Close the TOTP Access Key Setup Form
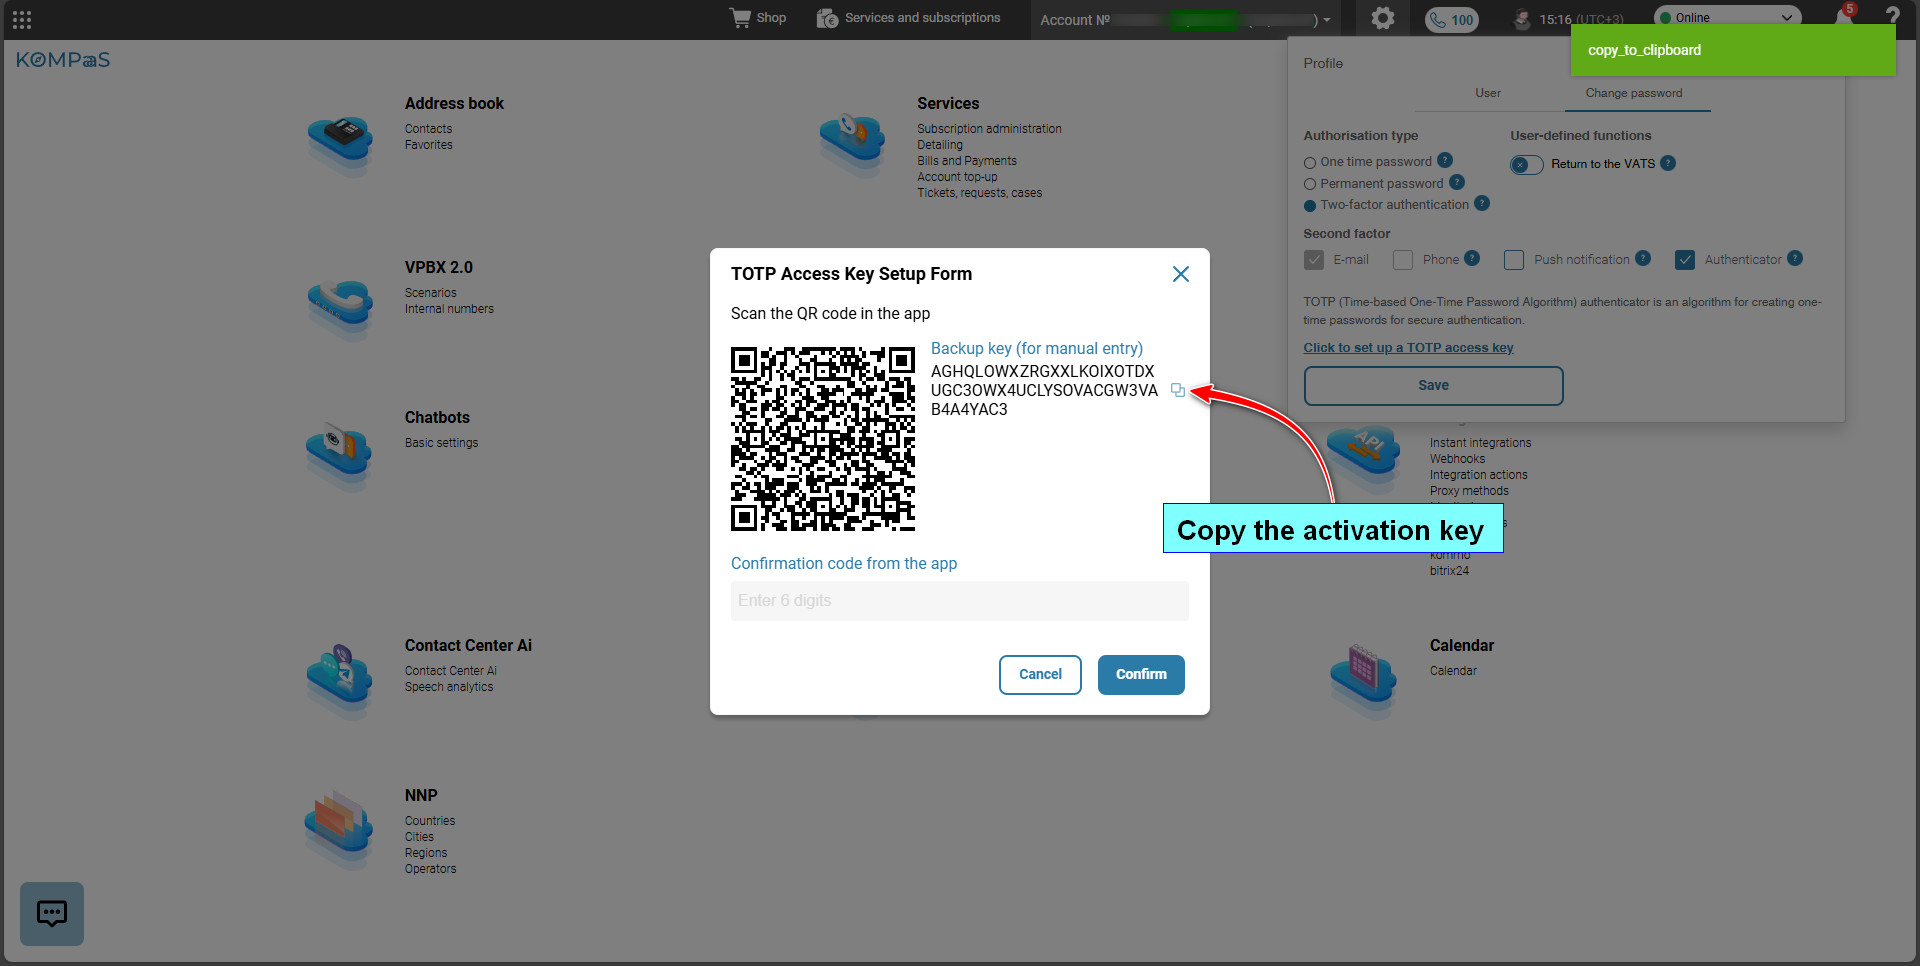The width and height of the screenshot is (1920, 966). click(x=1180, y=274)
